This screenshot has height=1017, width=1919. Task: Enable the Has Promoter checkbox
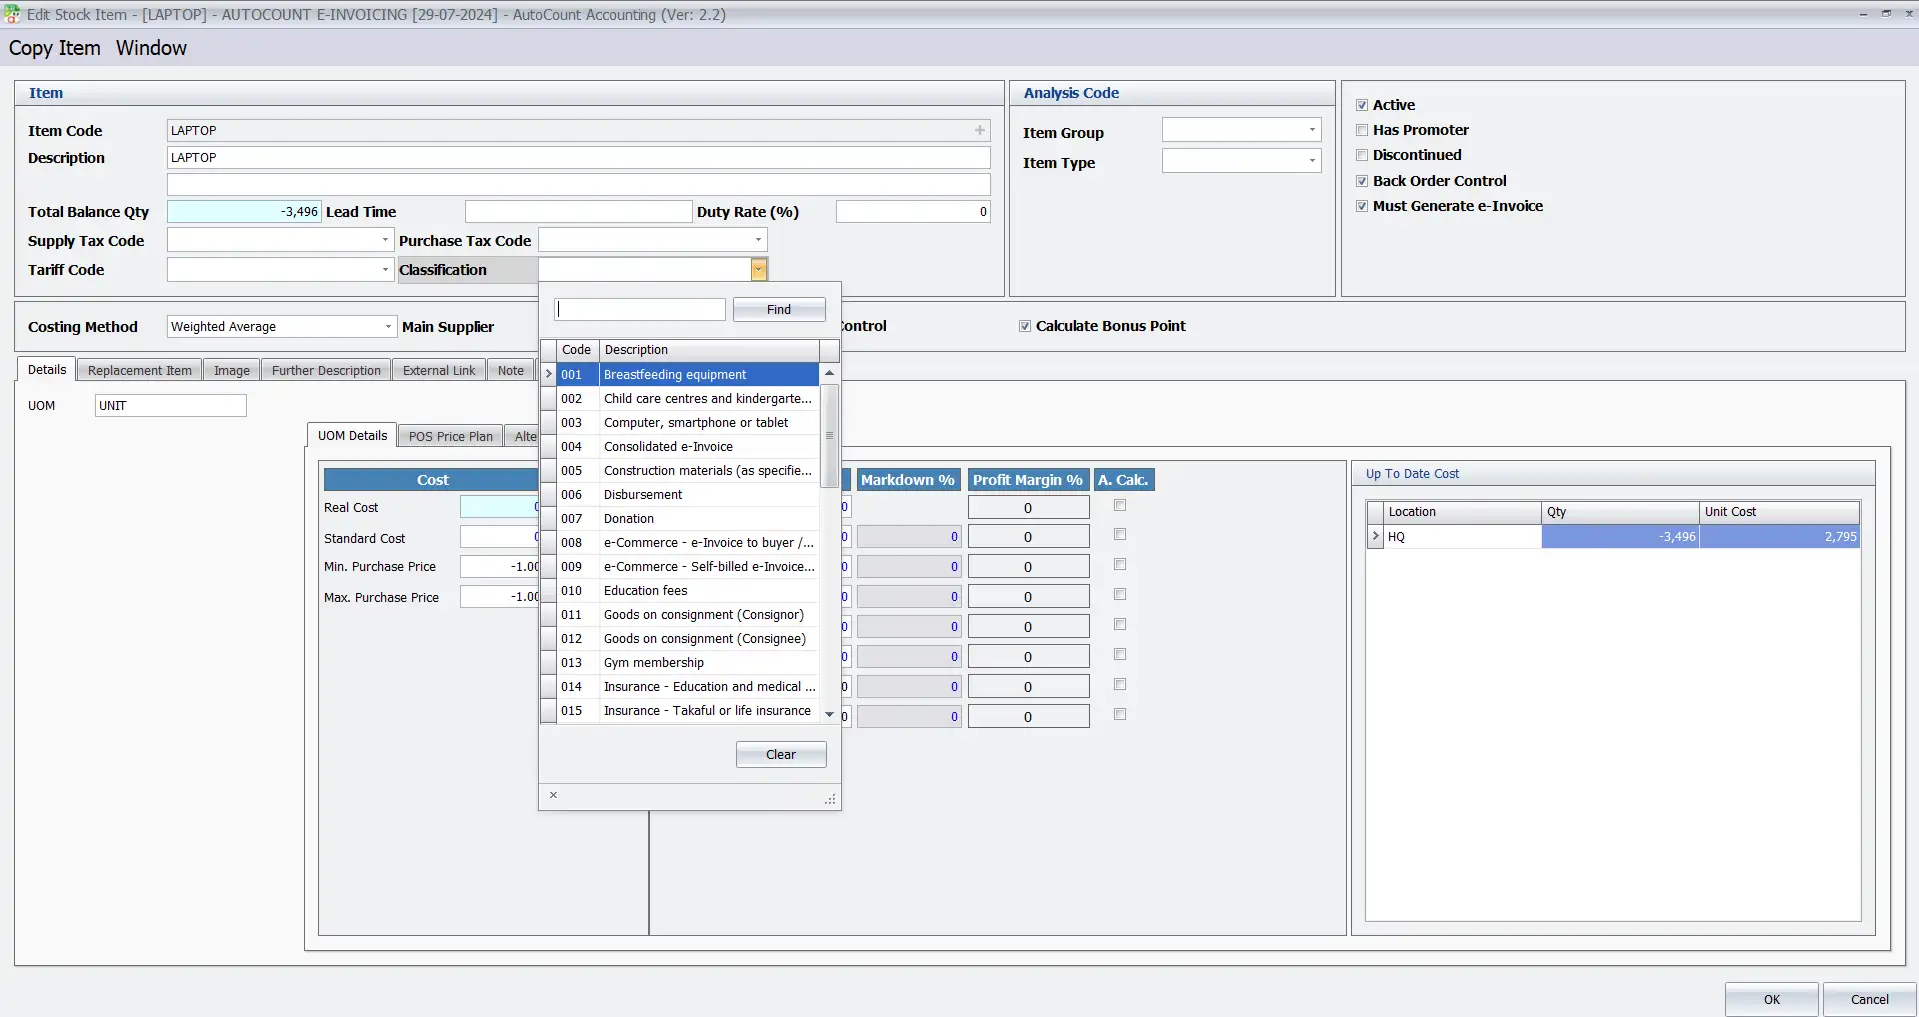1362,129
